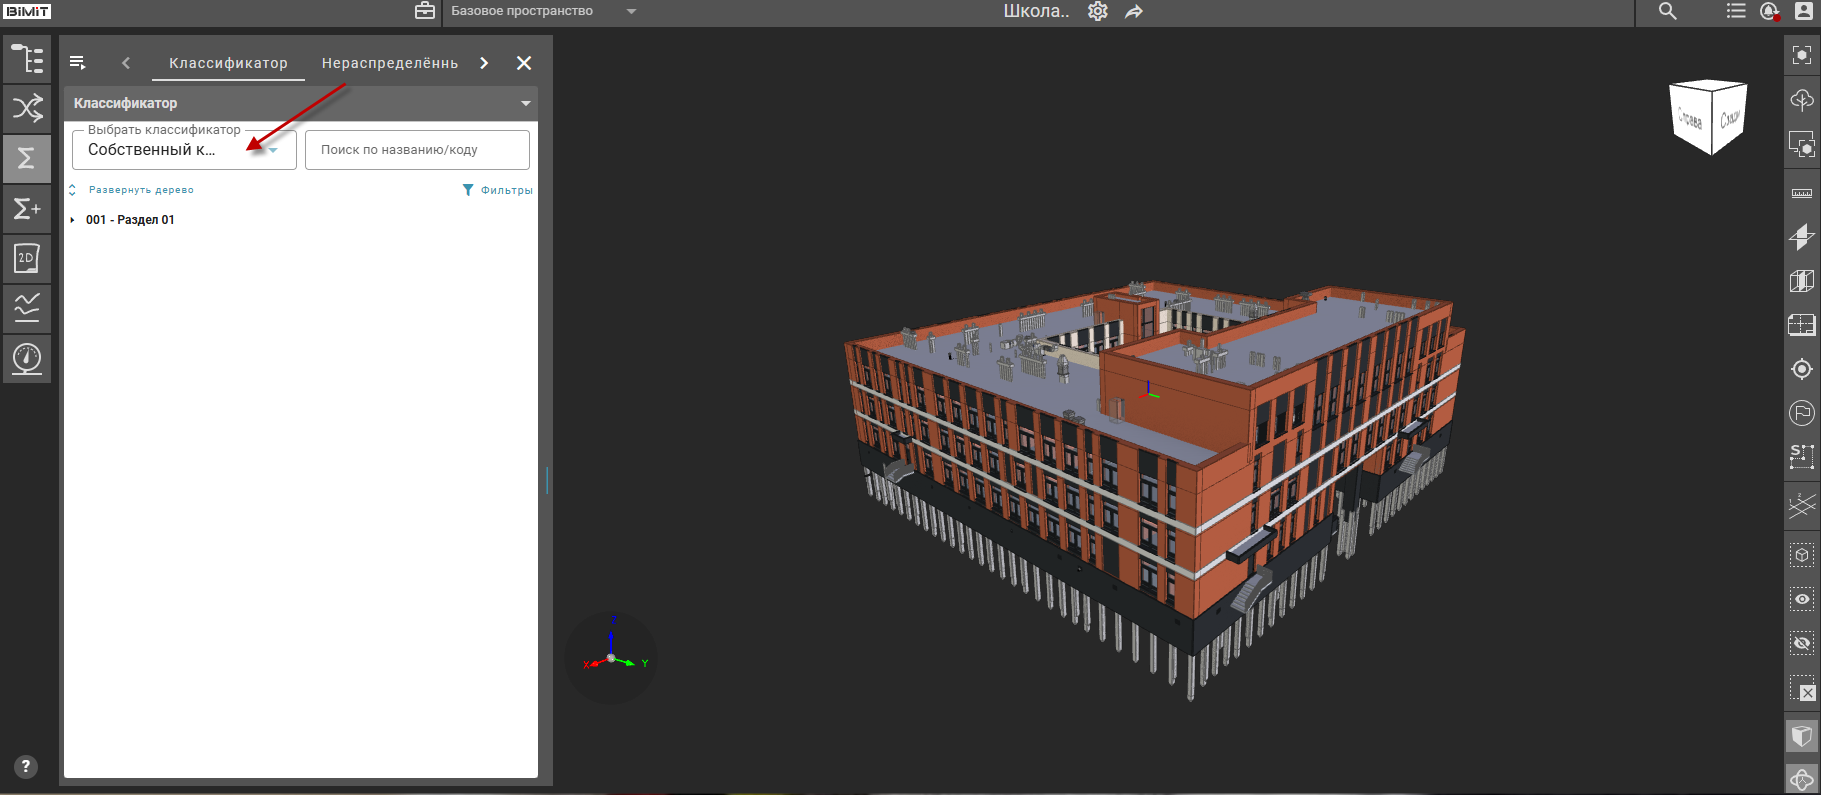Expand tree item 001 - Раздел 01
Screen dimensions: 1821x795
coord(73,220)
